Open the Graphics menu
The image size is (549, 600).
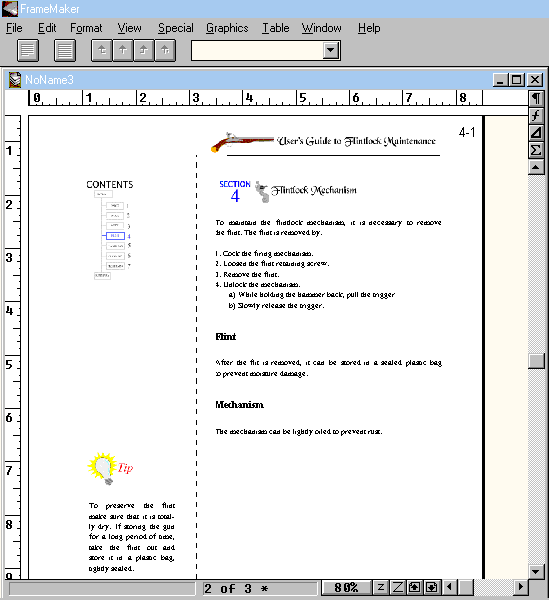[x=227, y=28]
